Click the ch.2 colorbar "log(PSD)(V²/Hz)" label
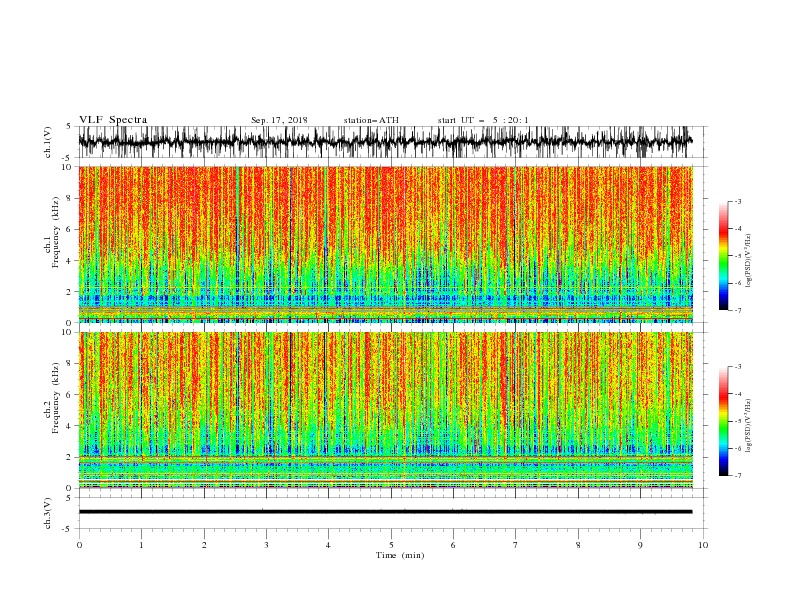This screenshot has height=612, width=792. click(x=748, y=426)
